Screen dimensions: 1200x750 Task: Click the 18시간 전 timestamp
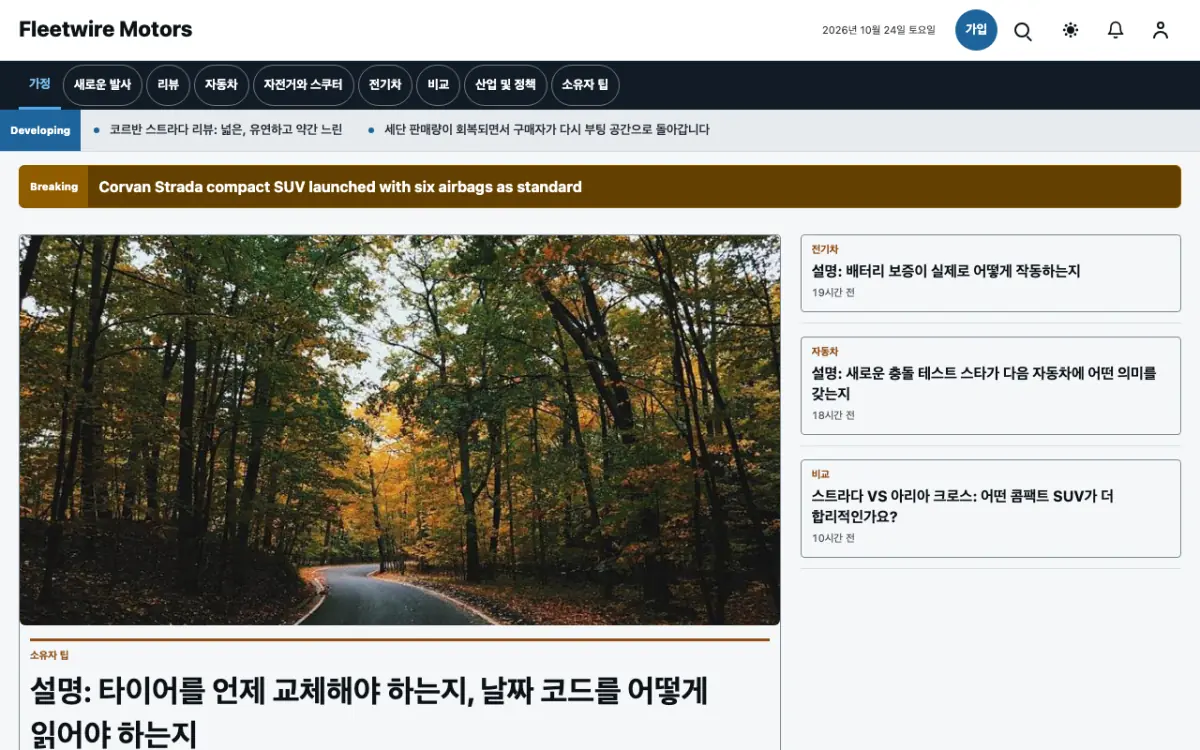[833, 415]
